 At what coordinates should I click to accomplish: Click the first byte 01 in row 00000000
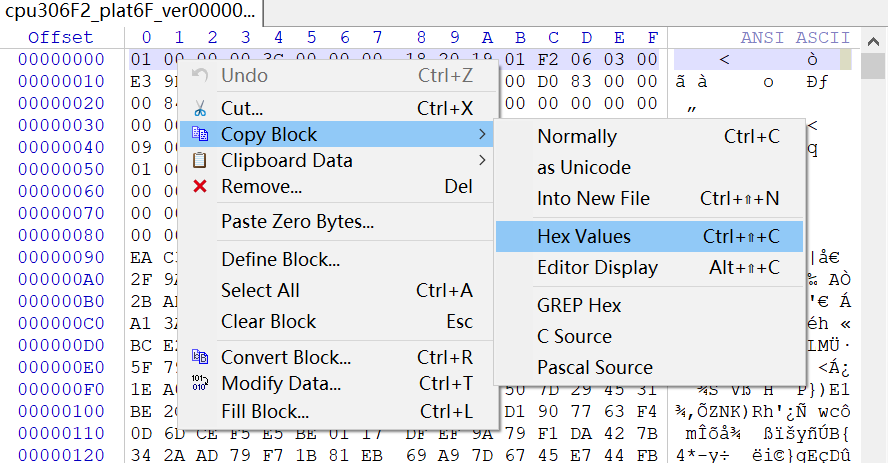(x=141, y=59)
